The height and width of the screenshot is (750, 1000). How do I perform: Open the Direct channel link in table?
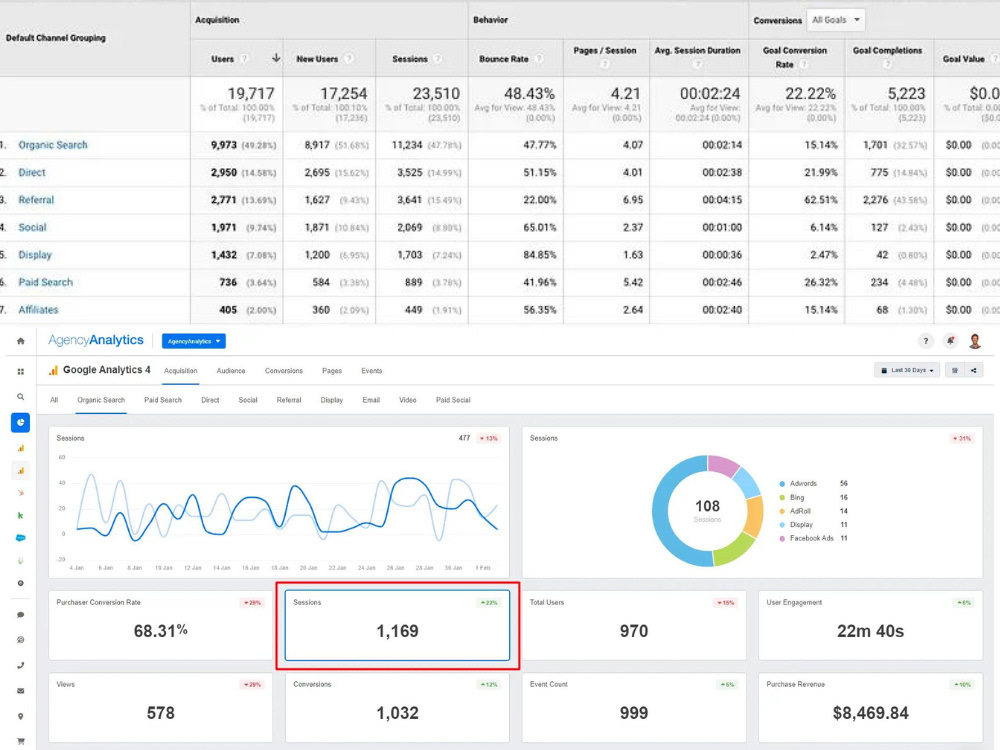pos(32,172)
